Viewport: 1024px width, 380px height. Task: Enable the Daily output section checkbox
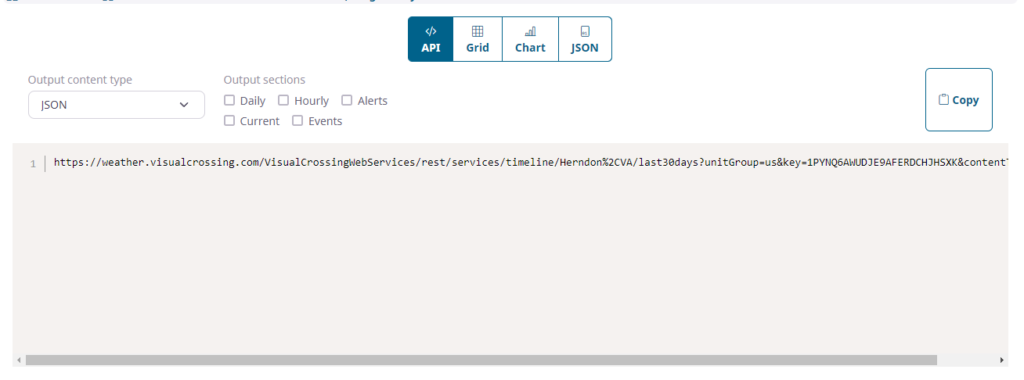pyautogui.click(x=229, y=101)
